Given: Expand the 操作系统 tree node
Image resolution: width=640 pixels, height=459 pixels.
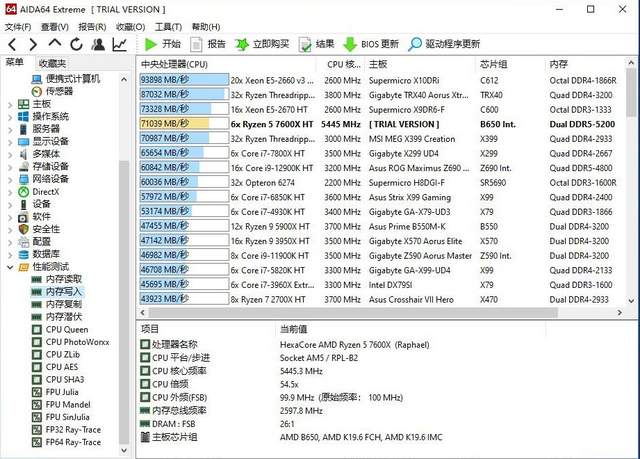Looking at the screenshot, I should 10,118.
